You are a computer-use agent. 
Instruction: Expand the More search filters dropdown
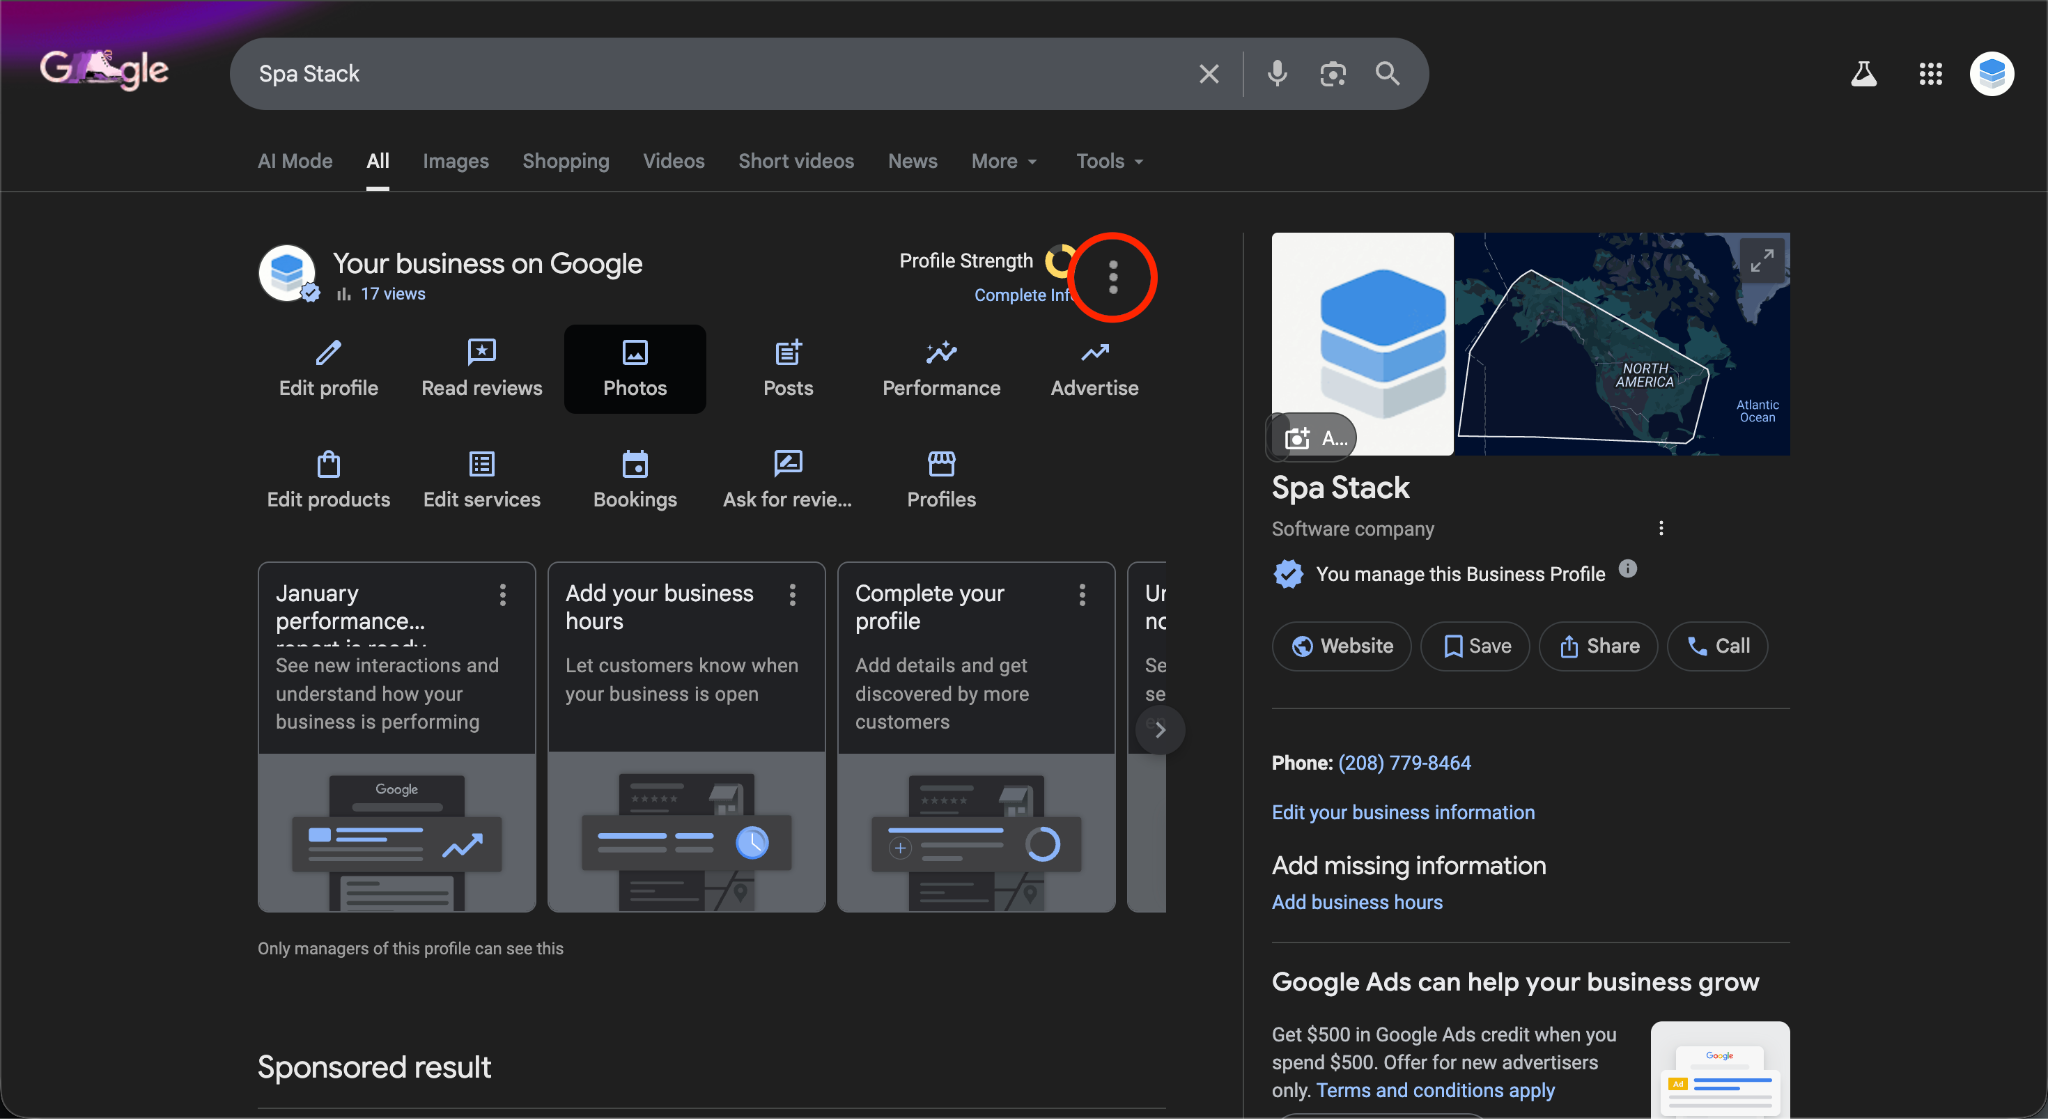coord(1004,161)
